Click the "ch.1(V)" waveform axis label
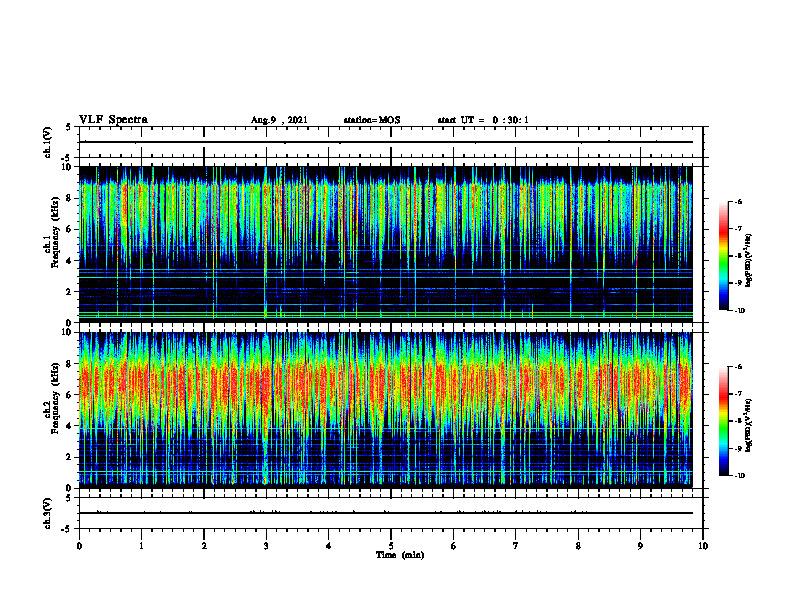Image resolution: width=792 pixels, height=612 pixels. [47, 142]
